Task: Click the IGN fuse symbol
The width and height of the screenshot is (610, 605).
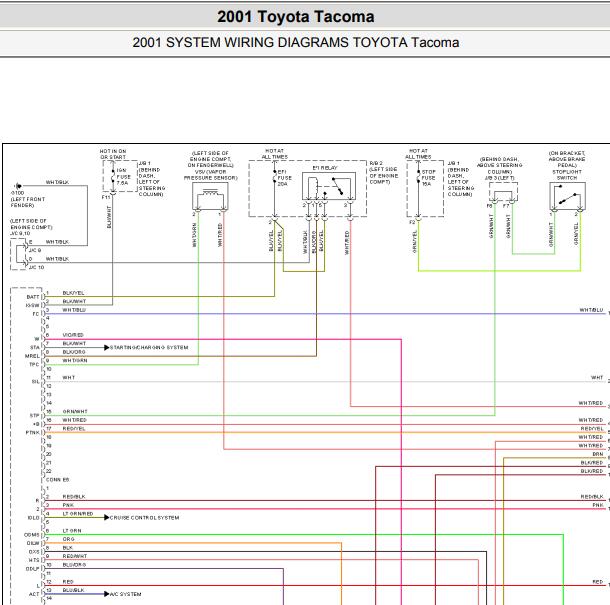Action: [113, 177]
